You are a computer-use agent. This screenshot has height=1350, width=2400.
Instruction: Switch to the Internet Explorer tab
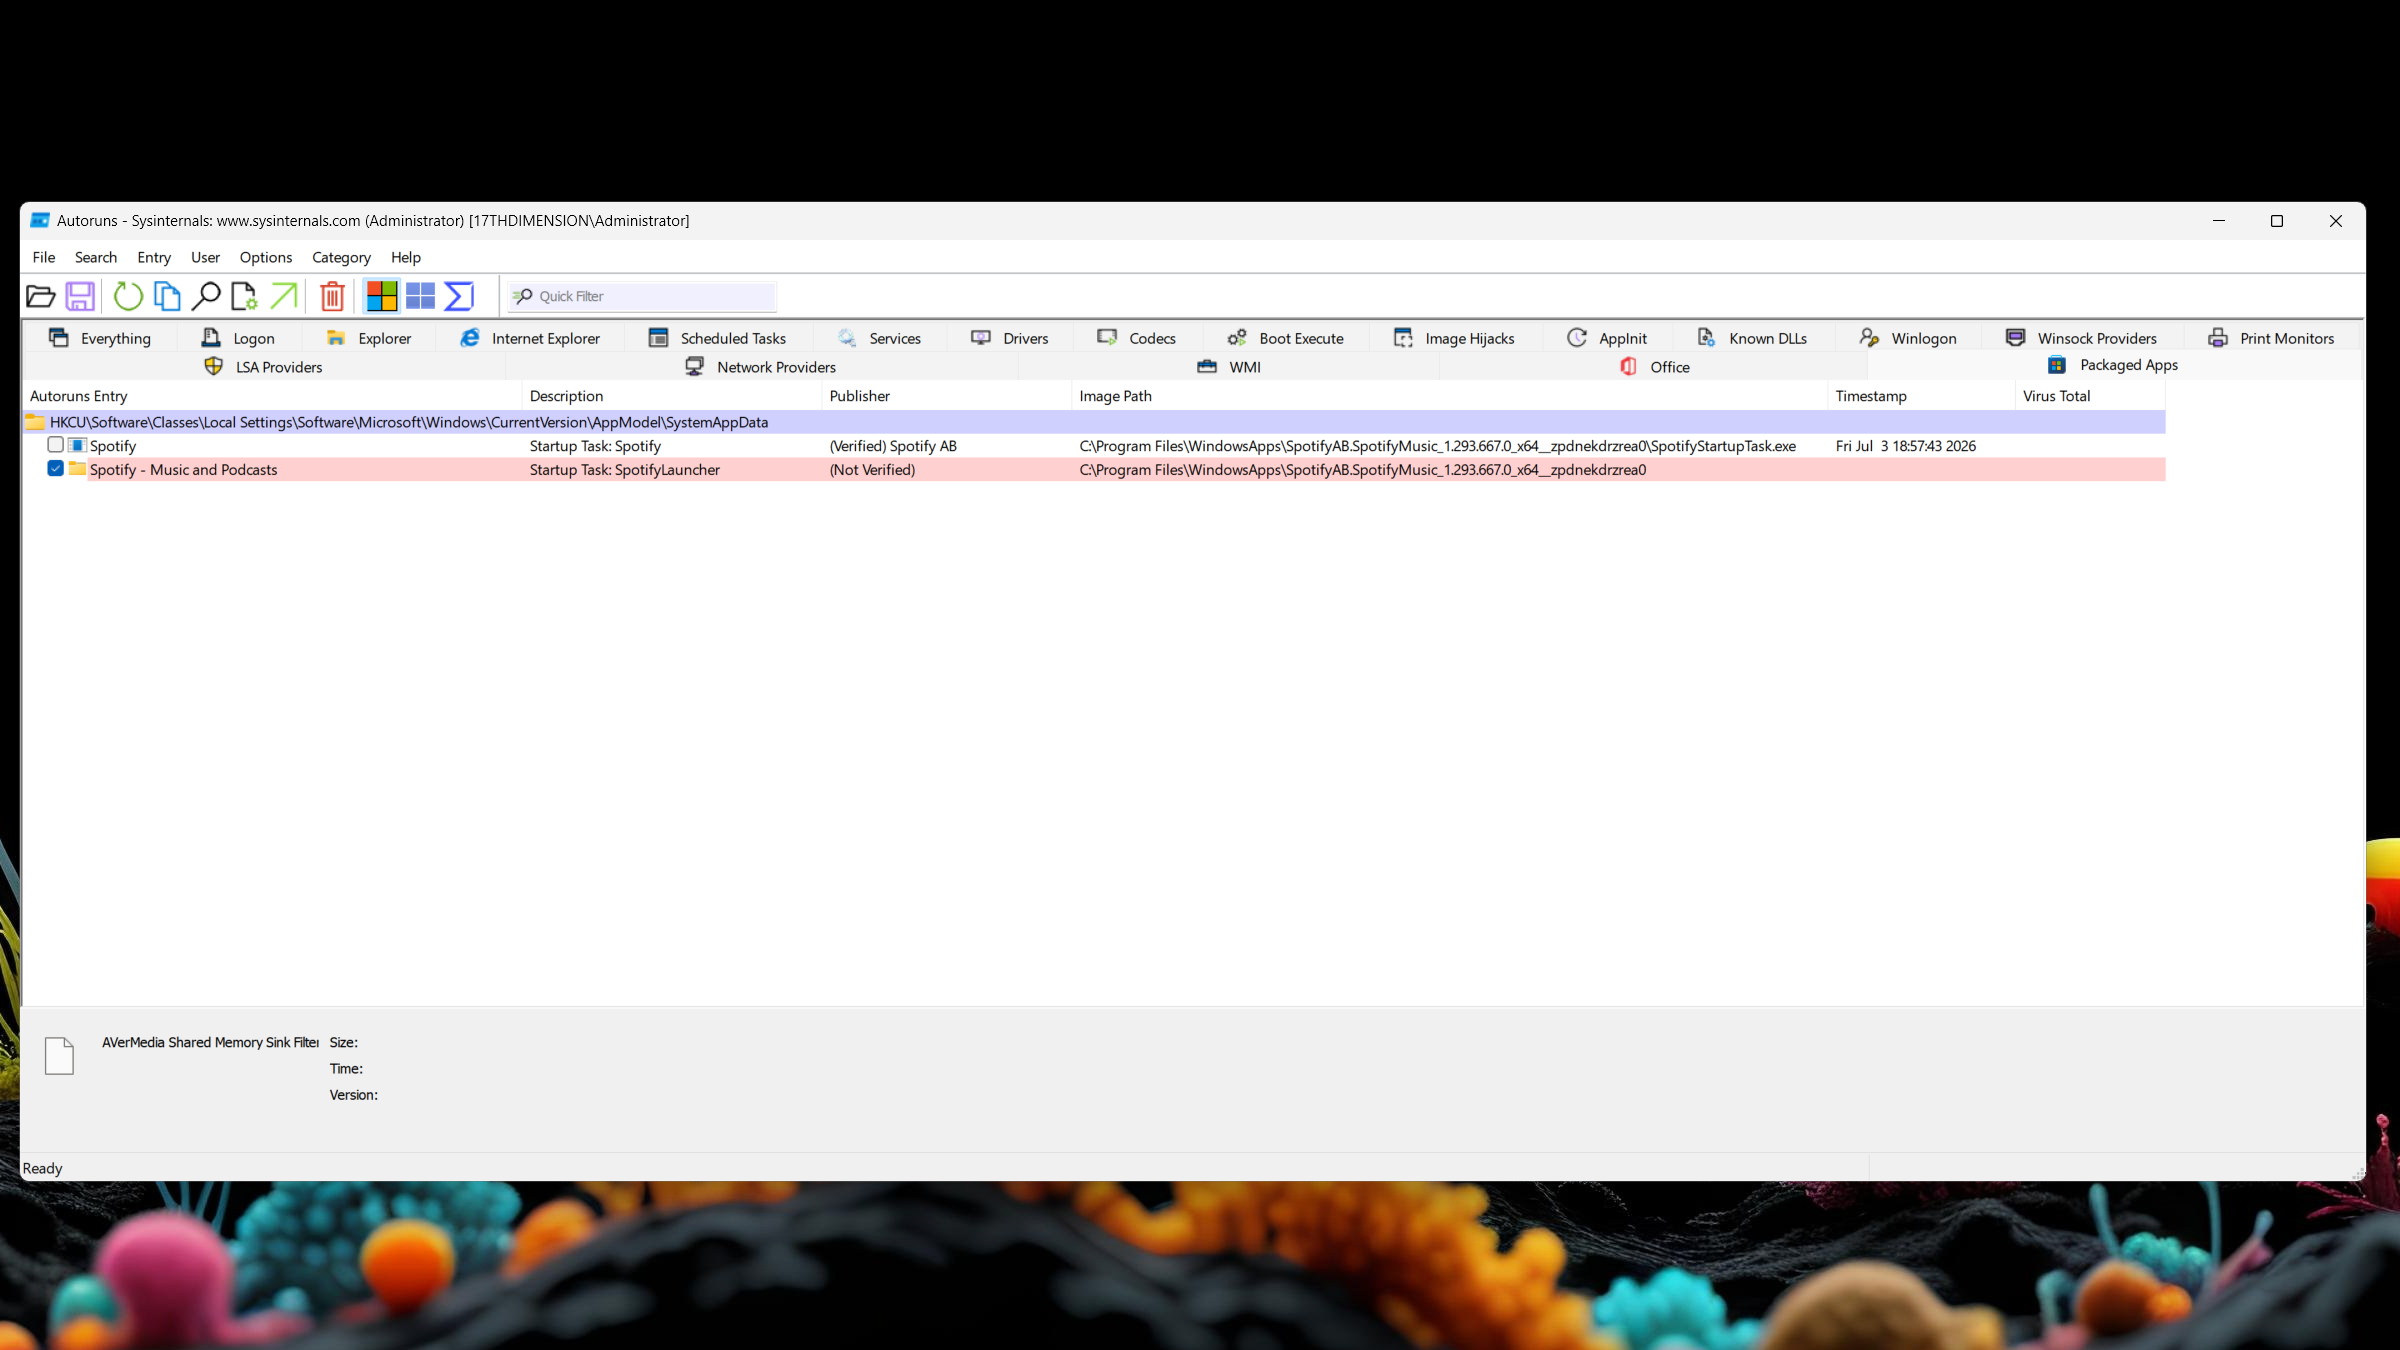530,338
